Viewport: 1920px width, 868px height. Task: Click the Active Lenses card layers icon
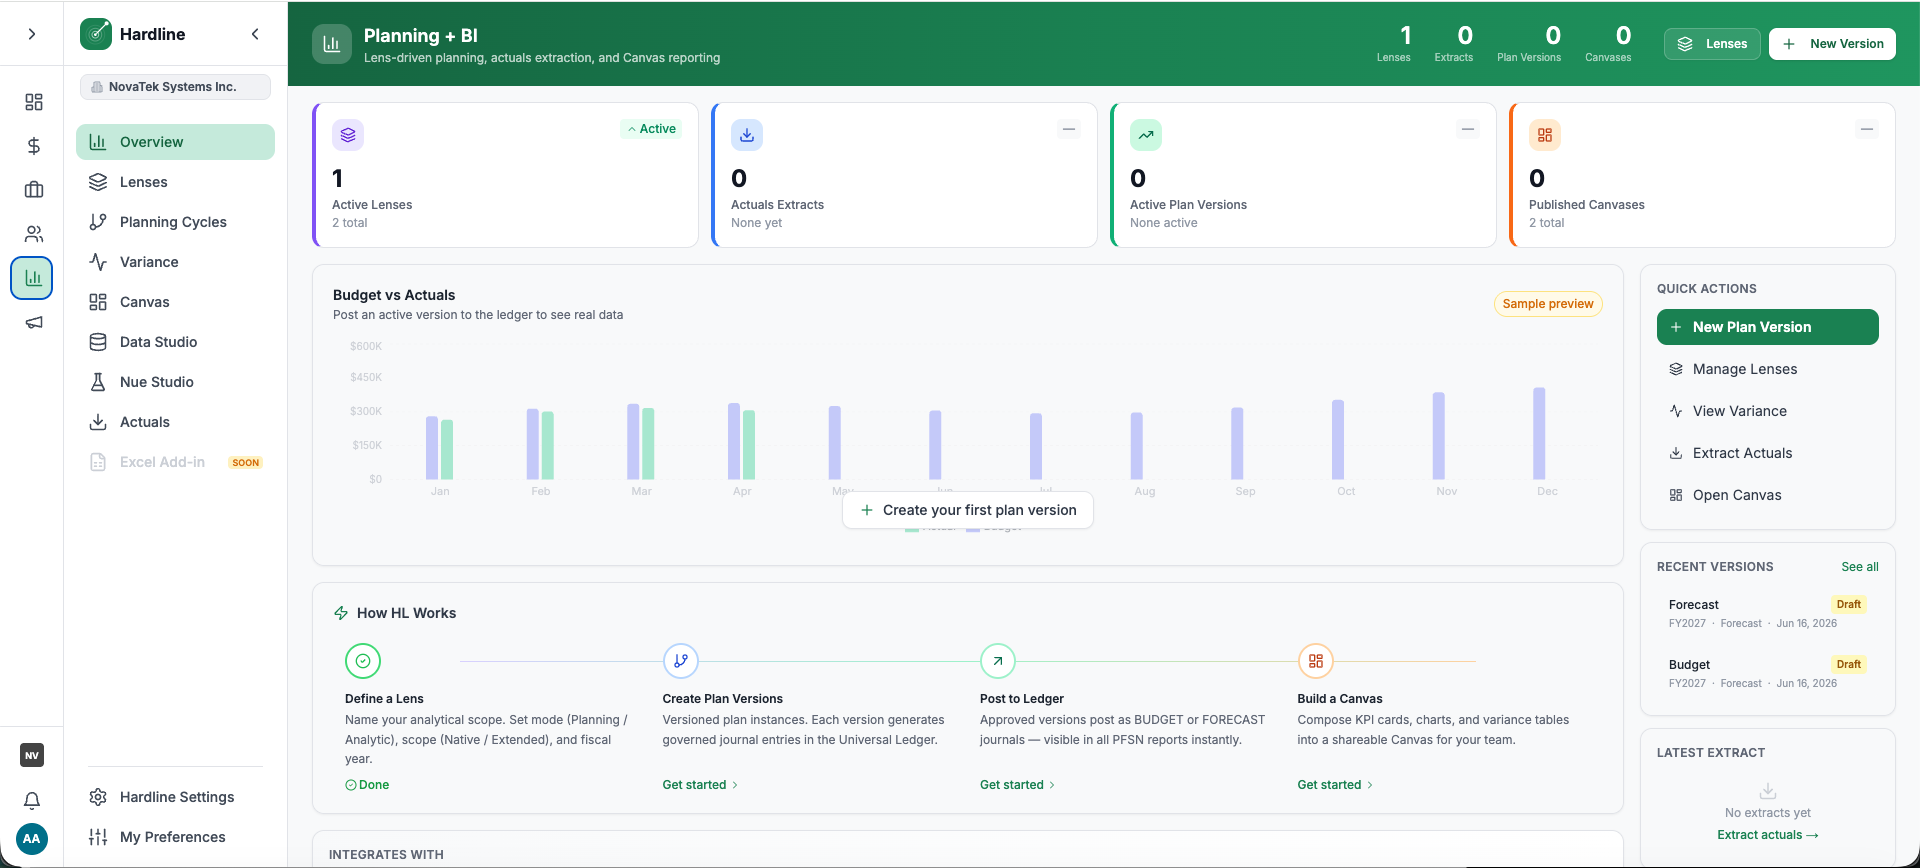point(348,135)
